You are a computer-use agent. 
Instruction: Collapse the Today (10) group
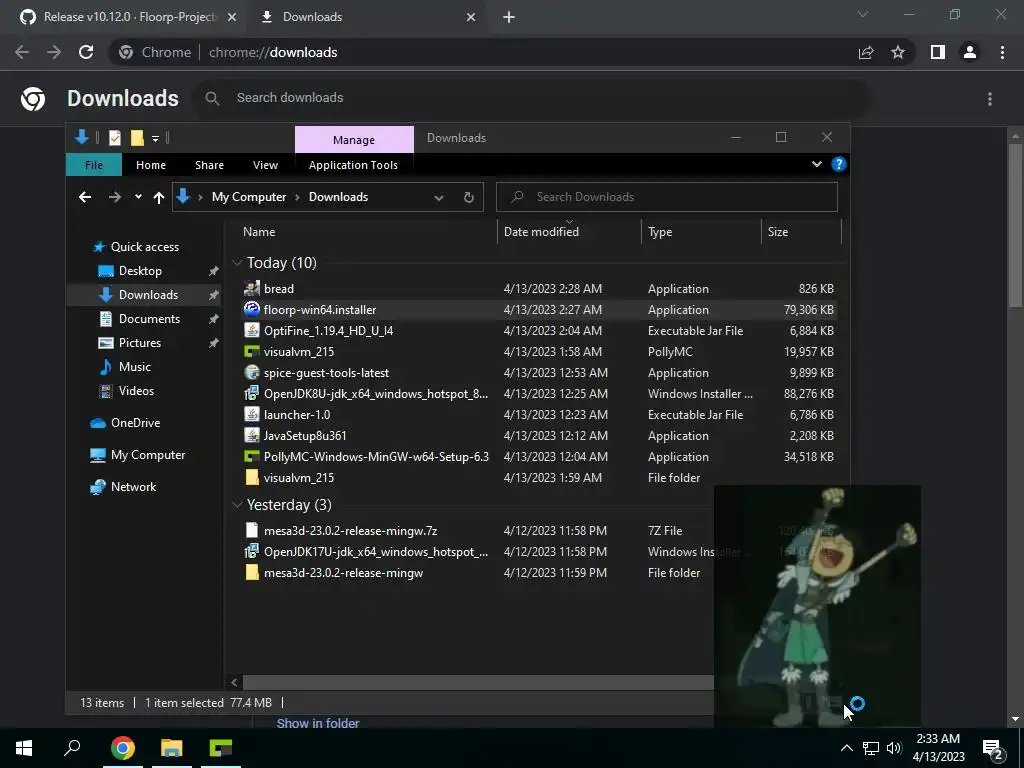point(237,263)
